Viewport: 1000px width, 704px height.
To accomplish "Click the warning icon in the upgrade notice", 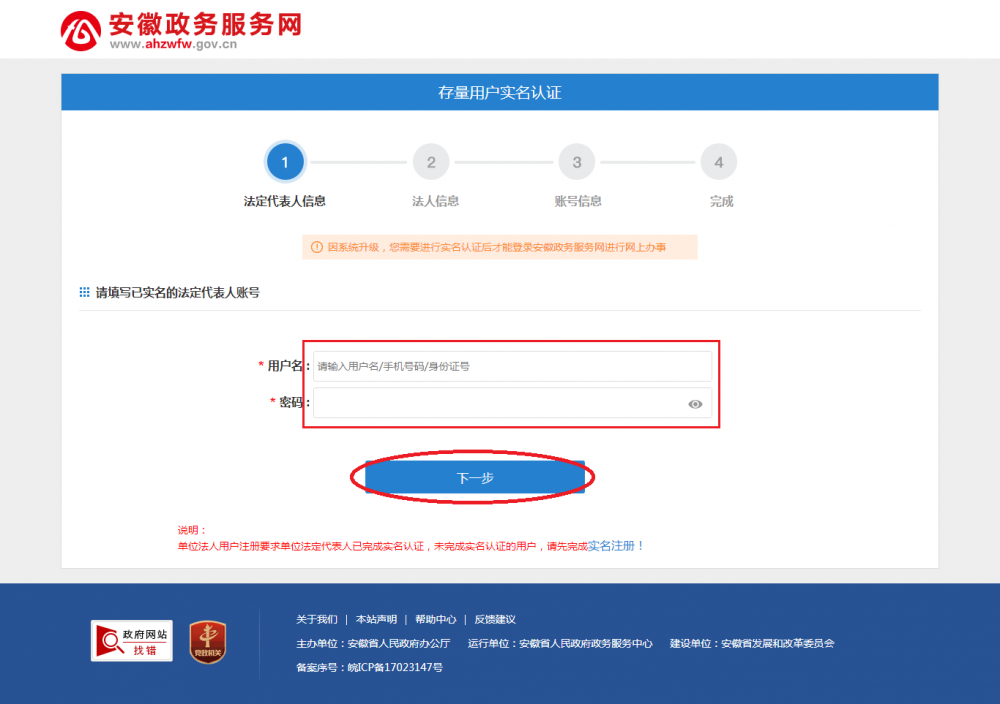I will (x=315, y=247).
